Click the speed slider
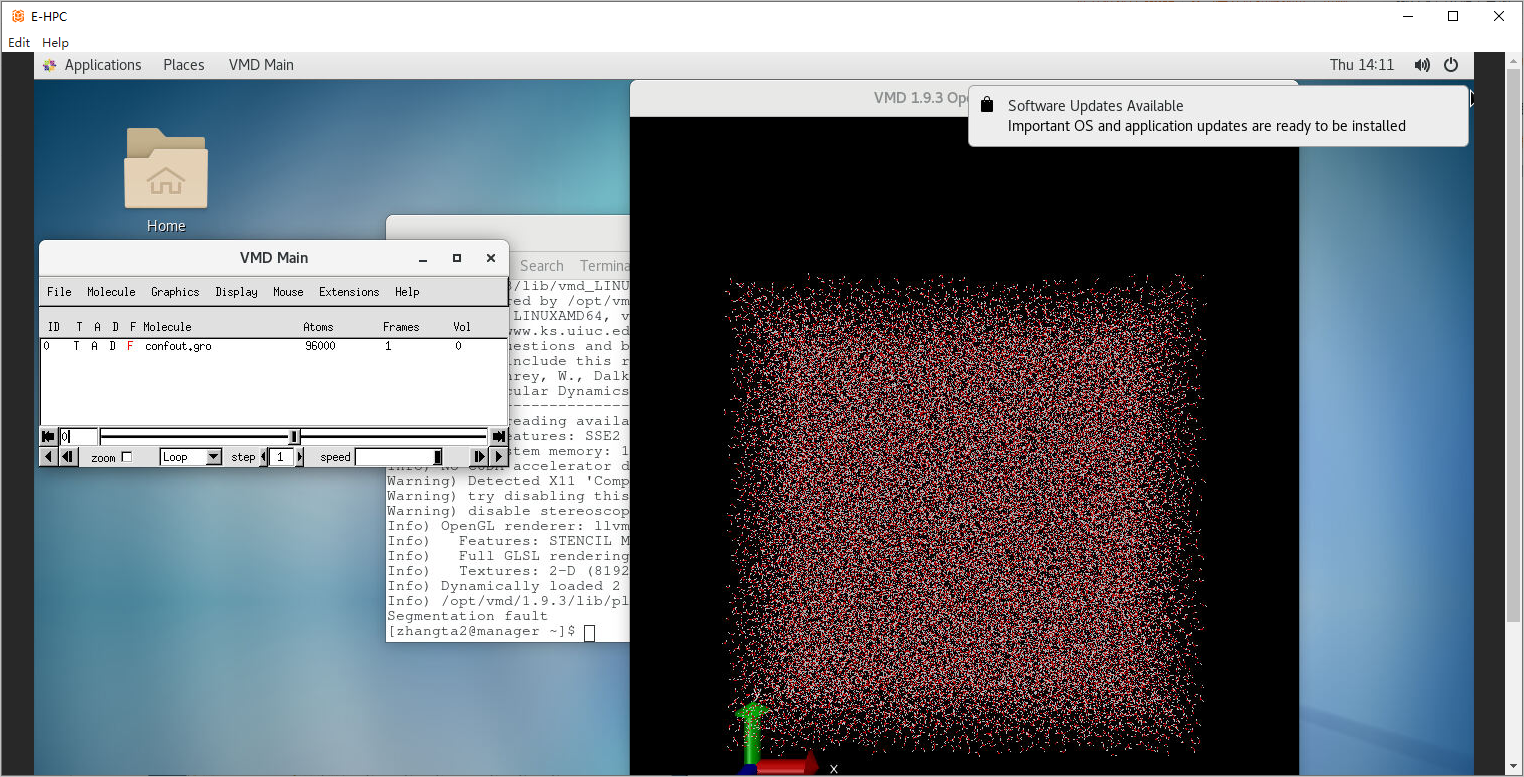This screenshot has width=1524, height=777. coord(399,457)
